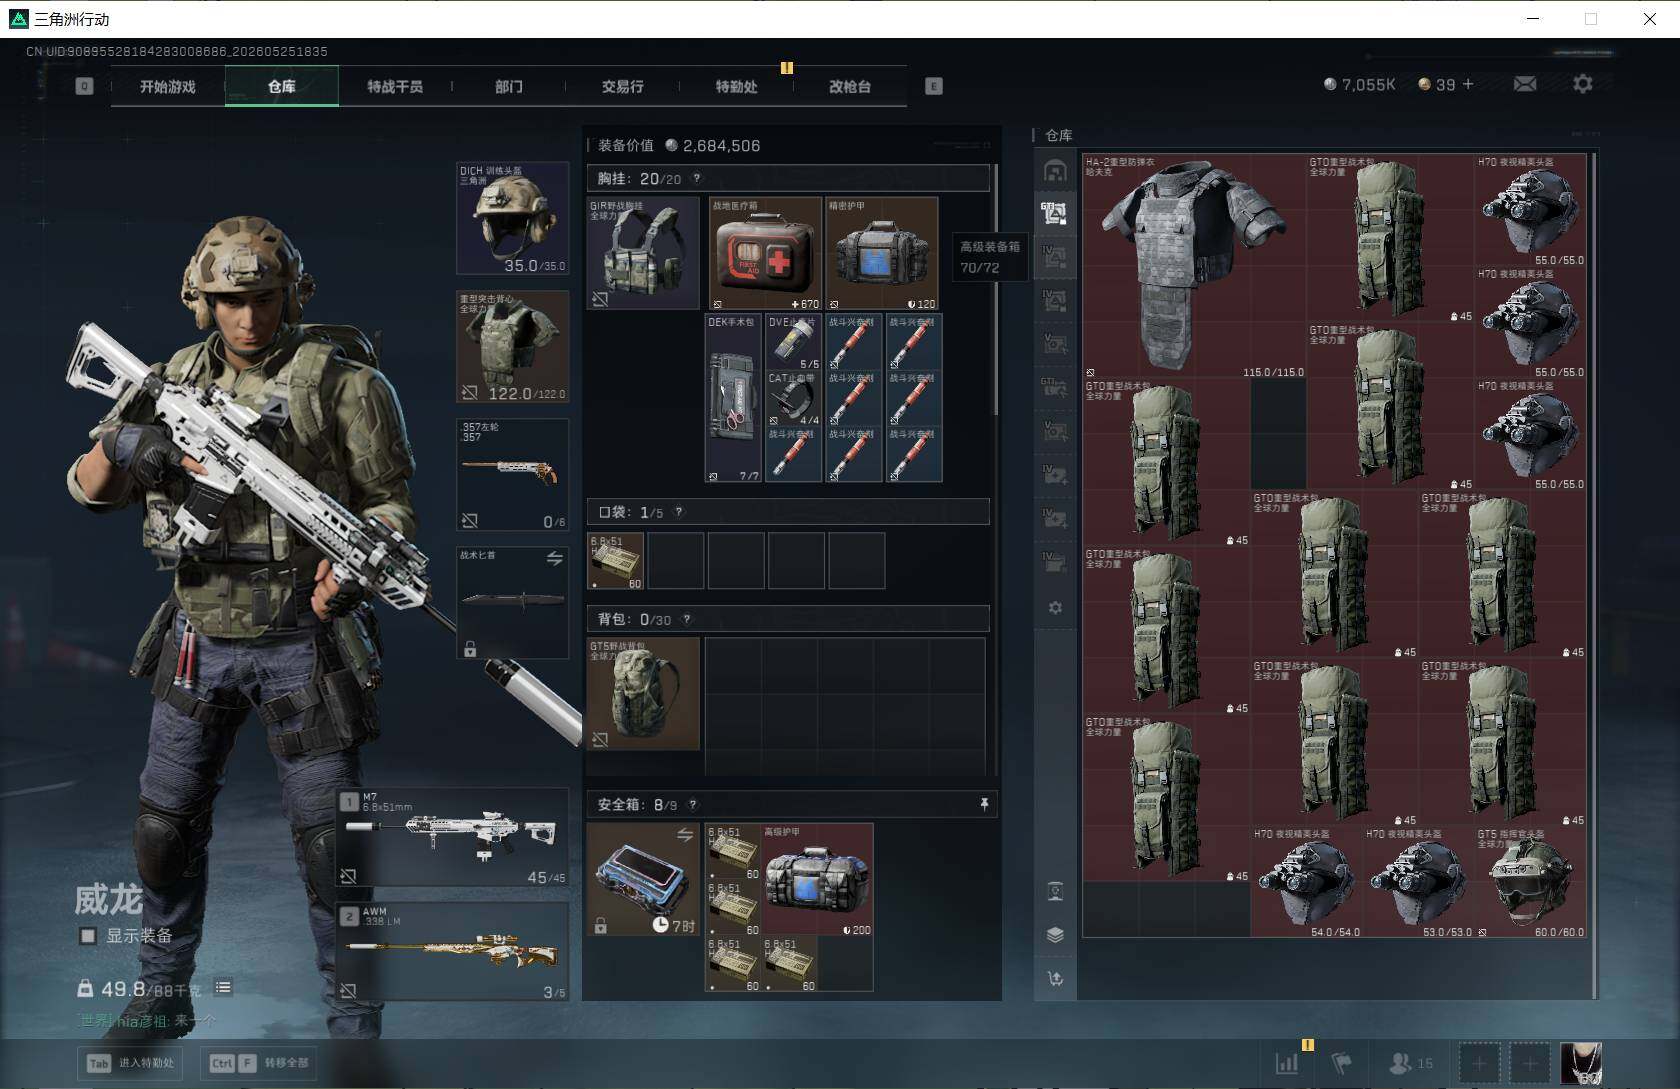Viewport: 1680px width, 1089px height.
Task: Click the operator name 威龙
Action: (109, 900)
